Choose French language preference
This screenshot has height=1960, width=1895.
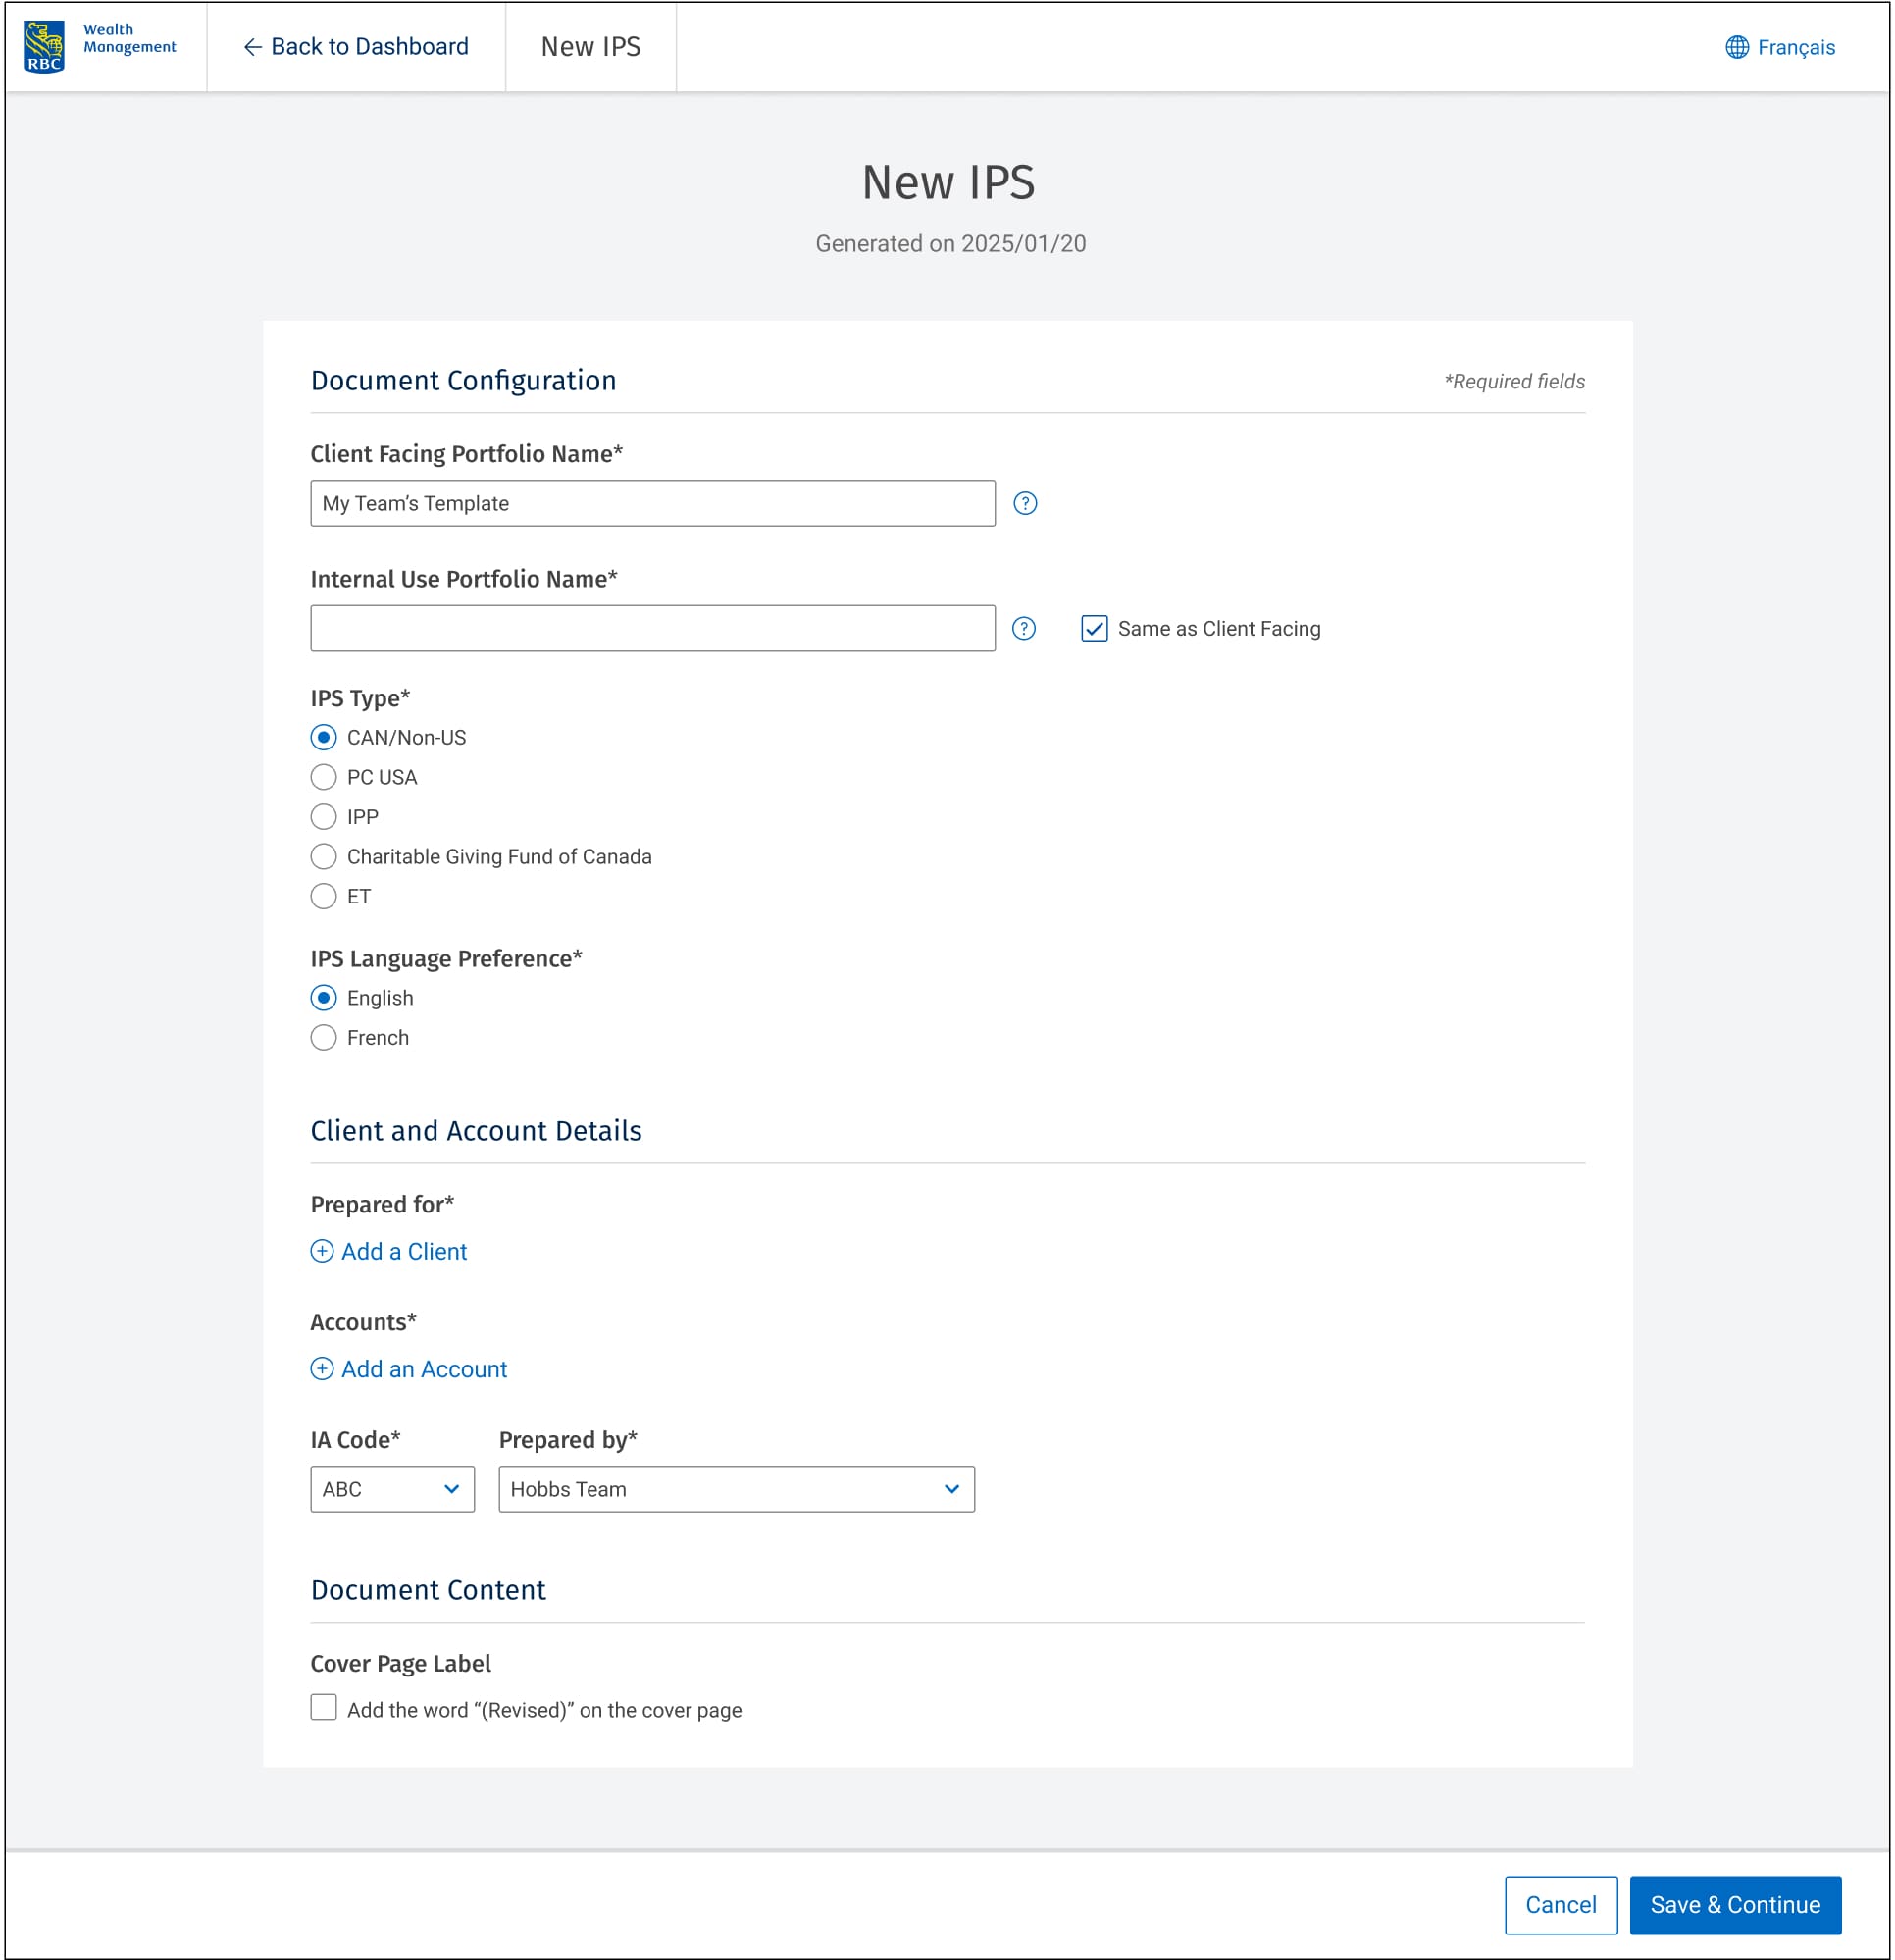tap(323, 1037)
